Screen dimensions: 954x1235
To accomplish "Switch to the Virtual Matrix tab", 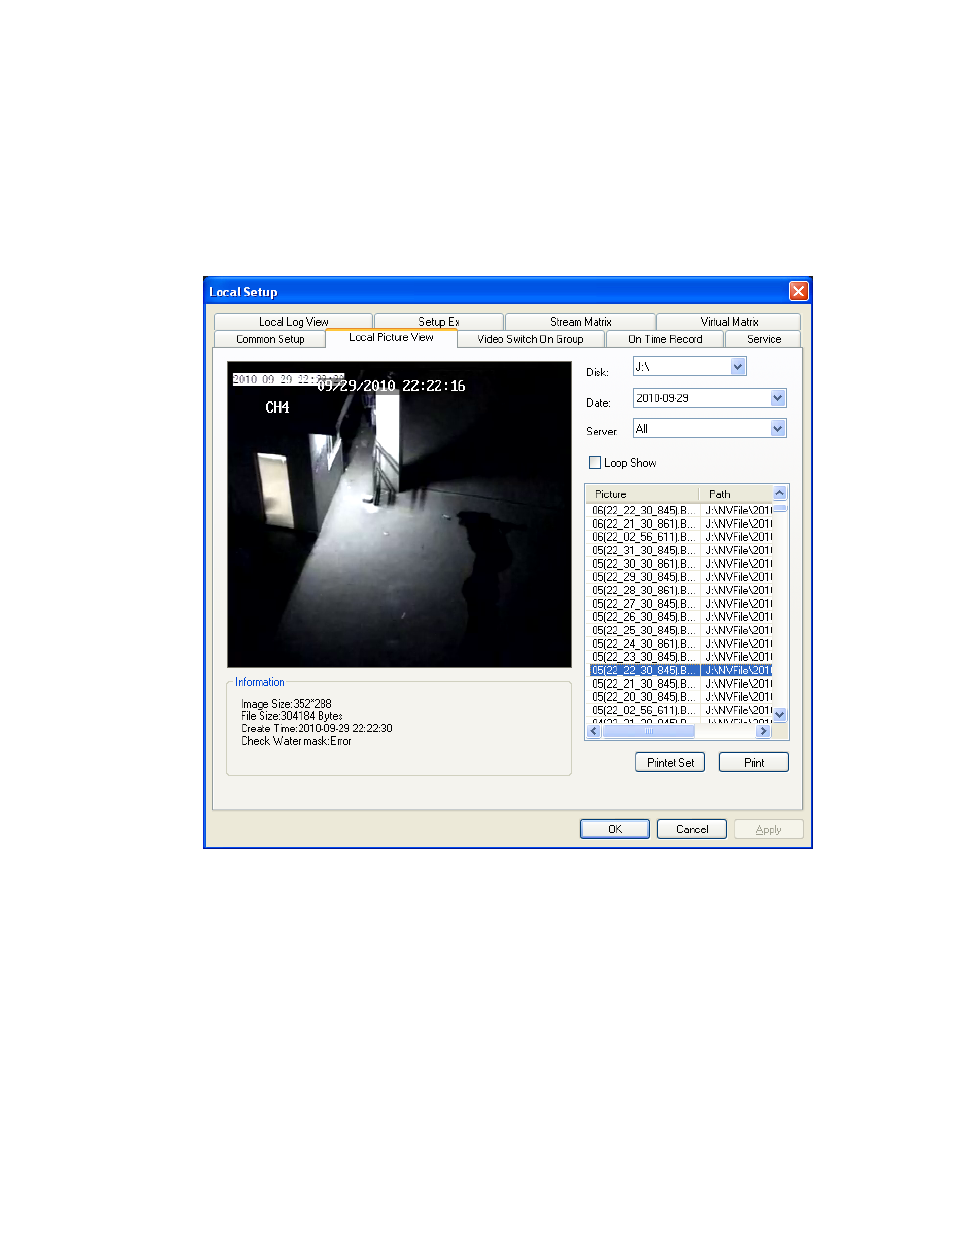I will pyautogui.click(x=729, y=322).
